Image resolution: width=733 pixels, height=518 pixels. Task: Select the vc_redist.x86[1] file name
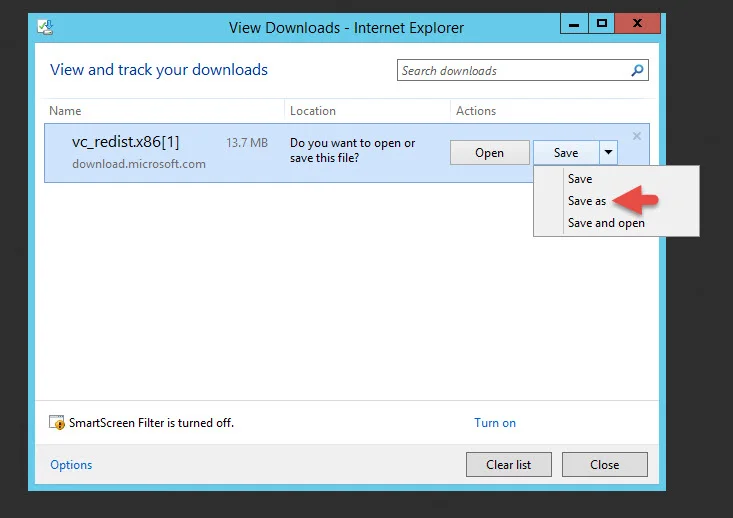[x=125, y=142]
